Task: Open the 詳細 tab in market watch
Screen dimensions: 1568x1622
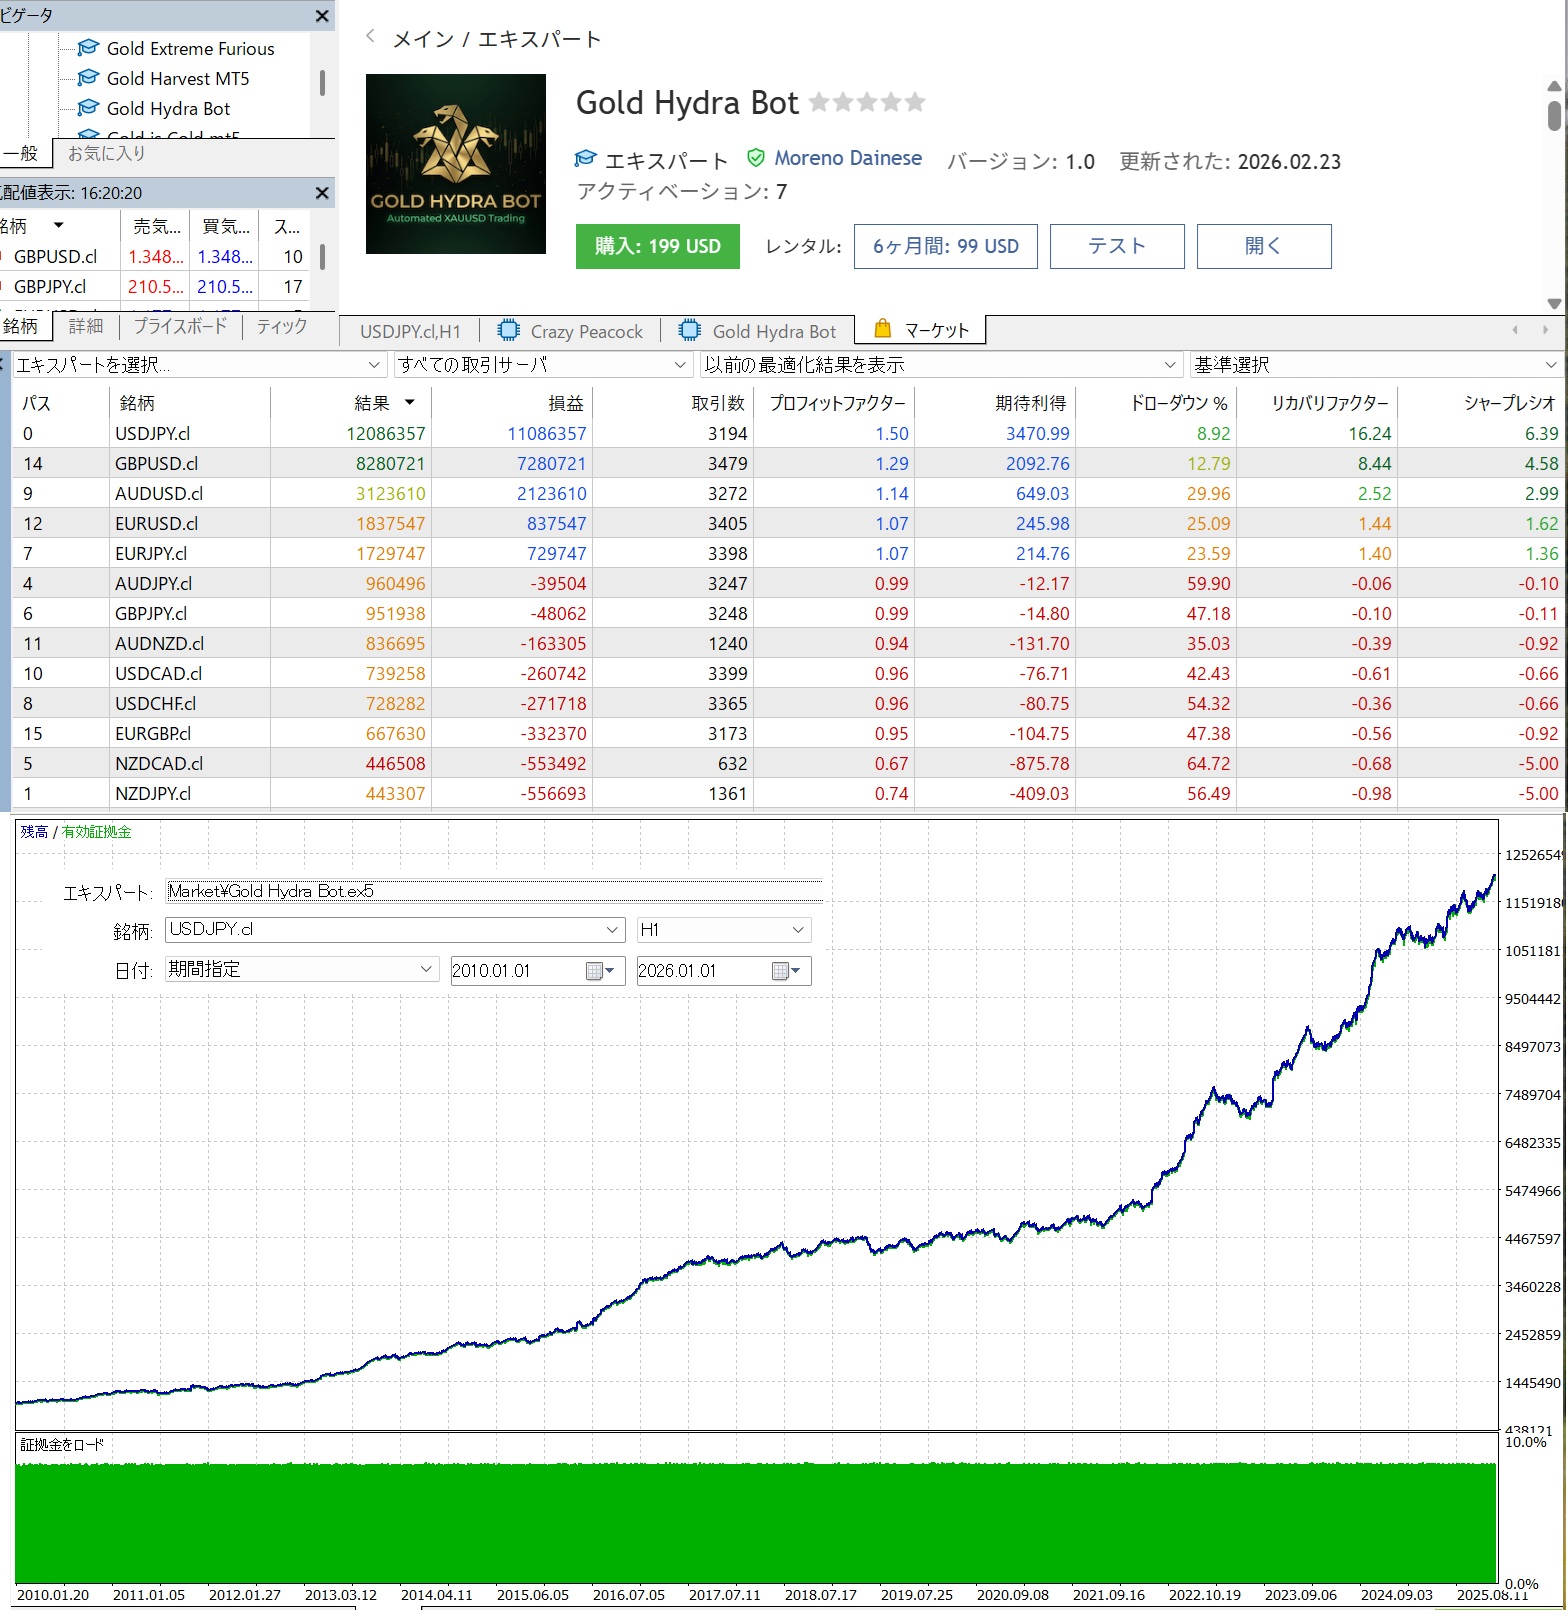Action: 86,326
